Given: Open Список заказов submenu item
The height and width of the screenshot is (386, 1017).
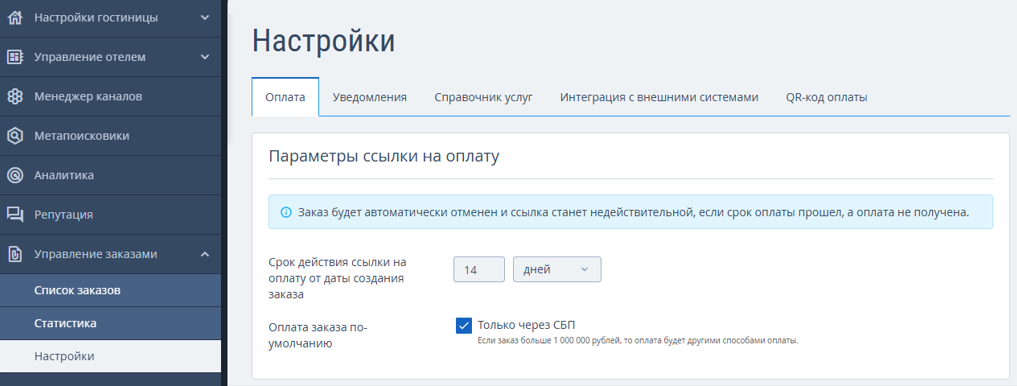Looking at the screenshot, I should click(110, 290).
